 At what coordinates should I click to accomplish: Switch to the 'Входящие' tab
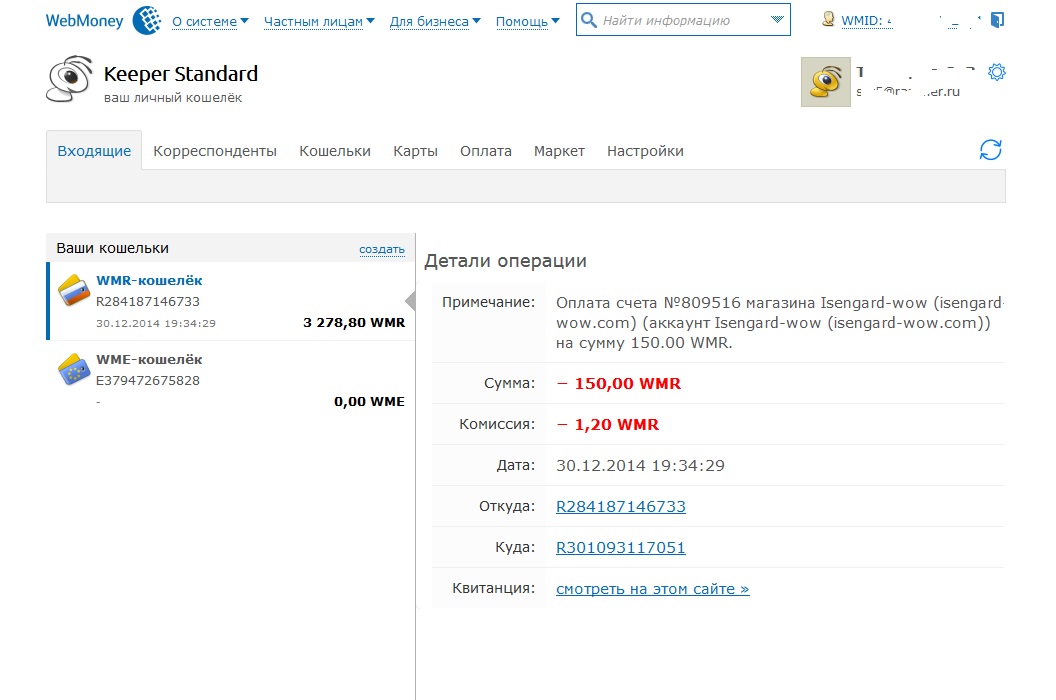pyautogui.click(x=94, y=151)
